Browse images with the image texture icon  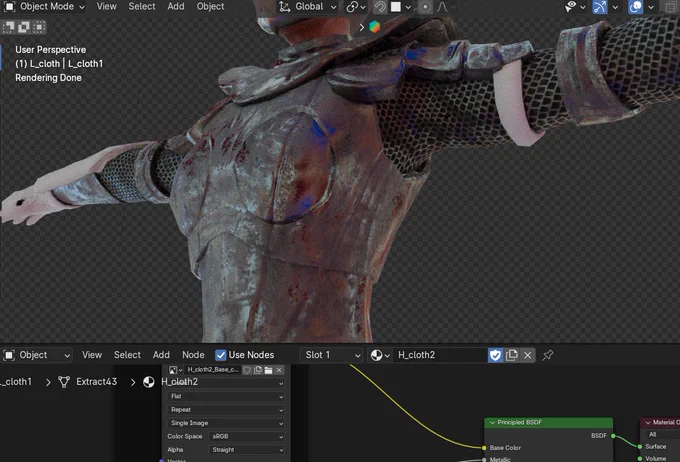[175, 370]
